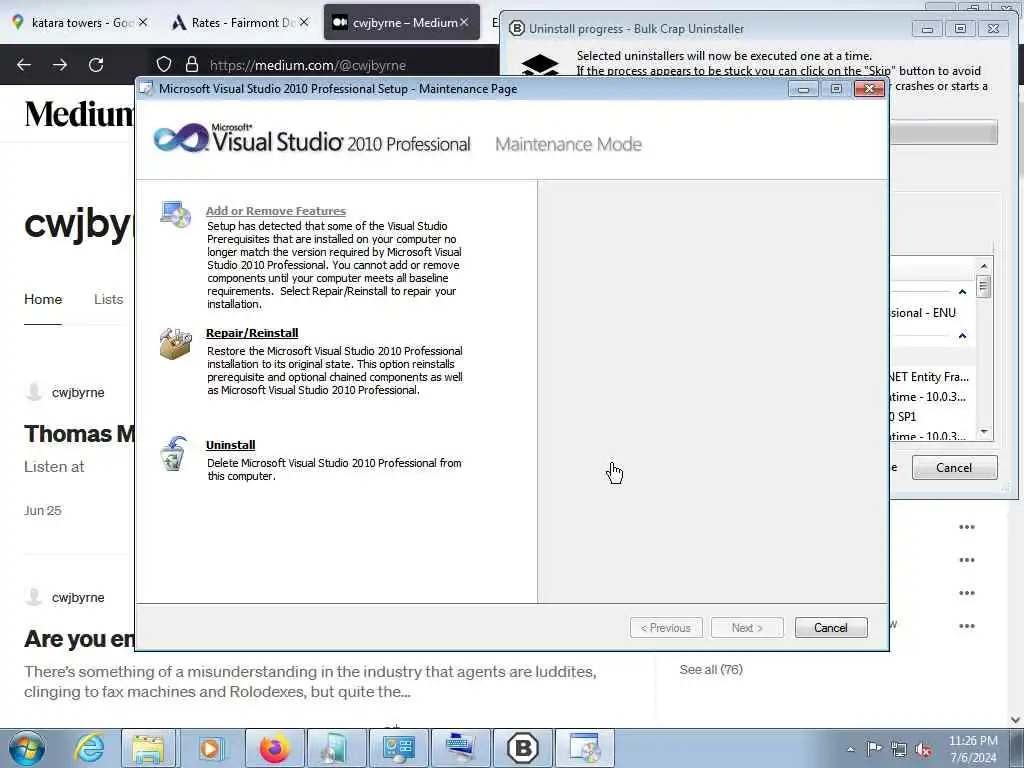Click the Medium logo
1024x768 pixels.
[79, 114]
